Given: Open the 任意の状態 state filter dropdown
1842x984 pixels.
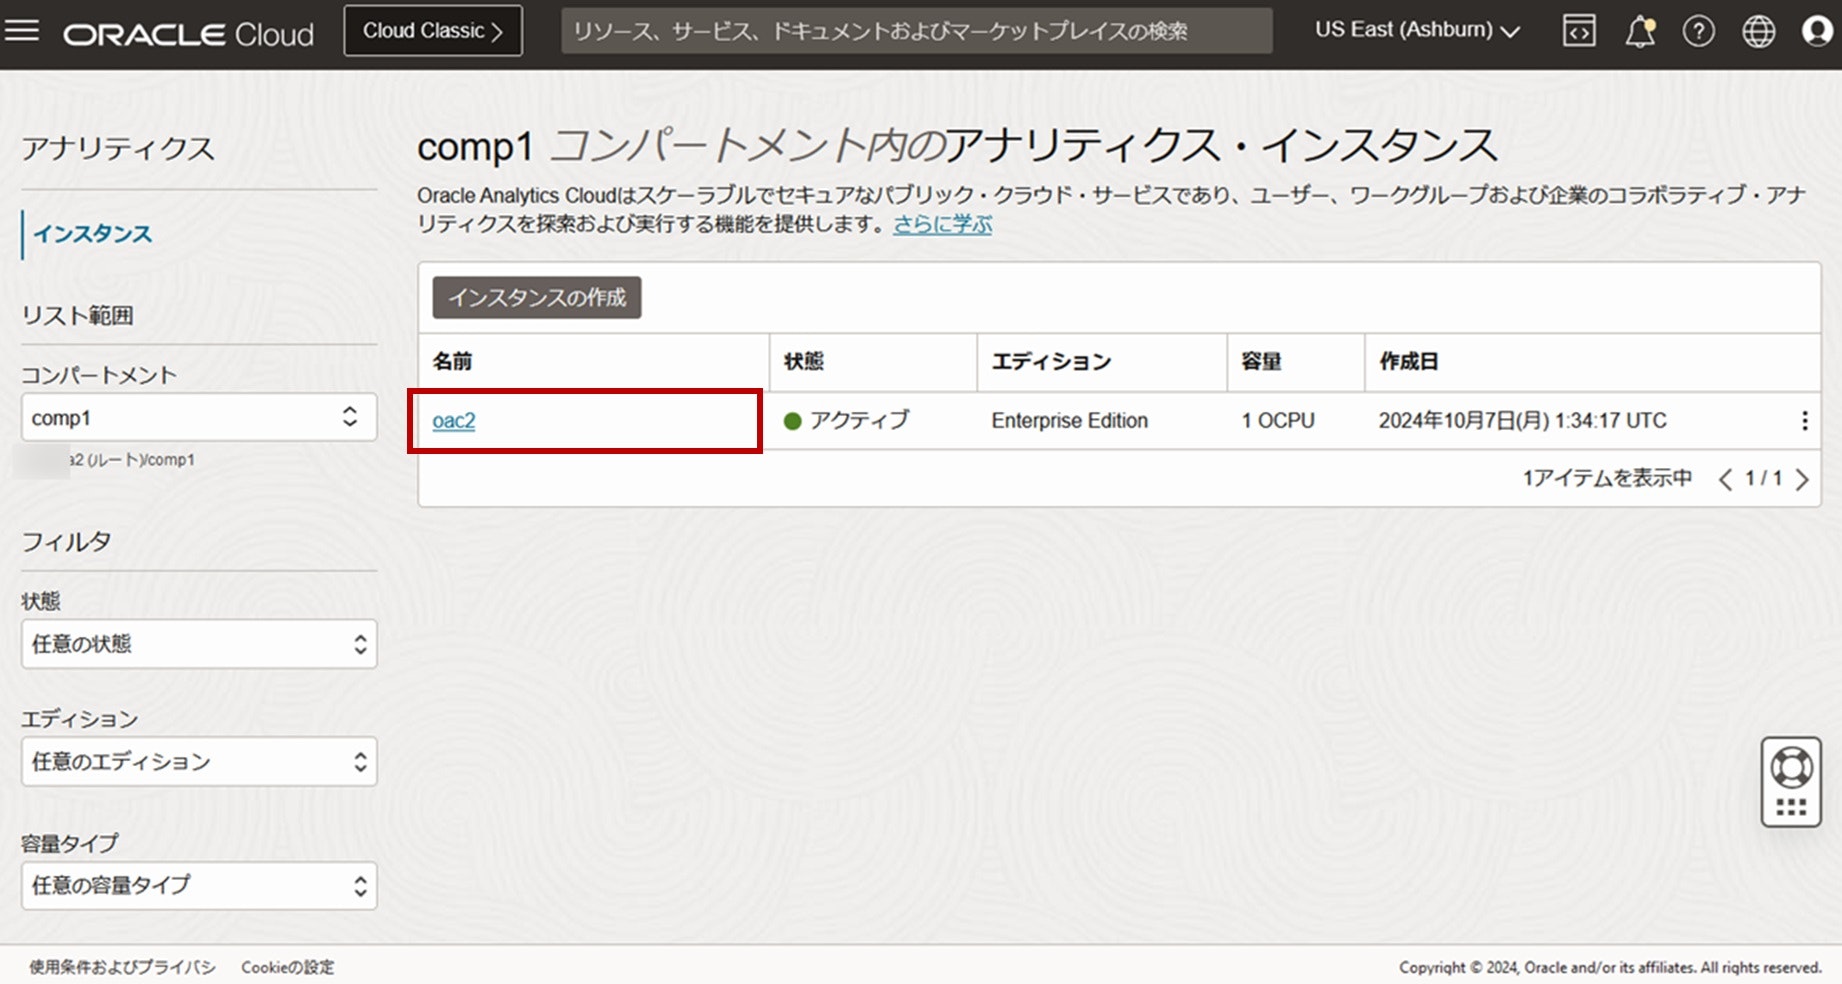Looking at the screenshot, I should point(199,644).
